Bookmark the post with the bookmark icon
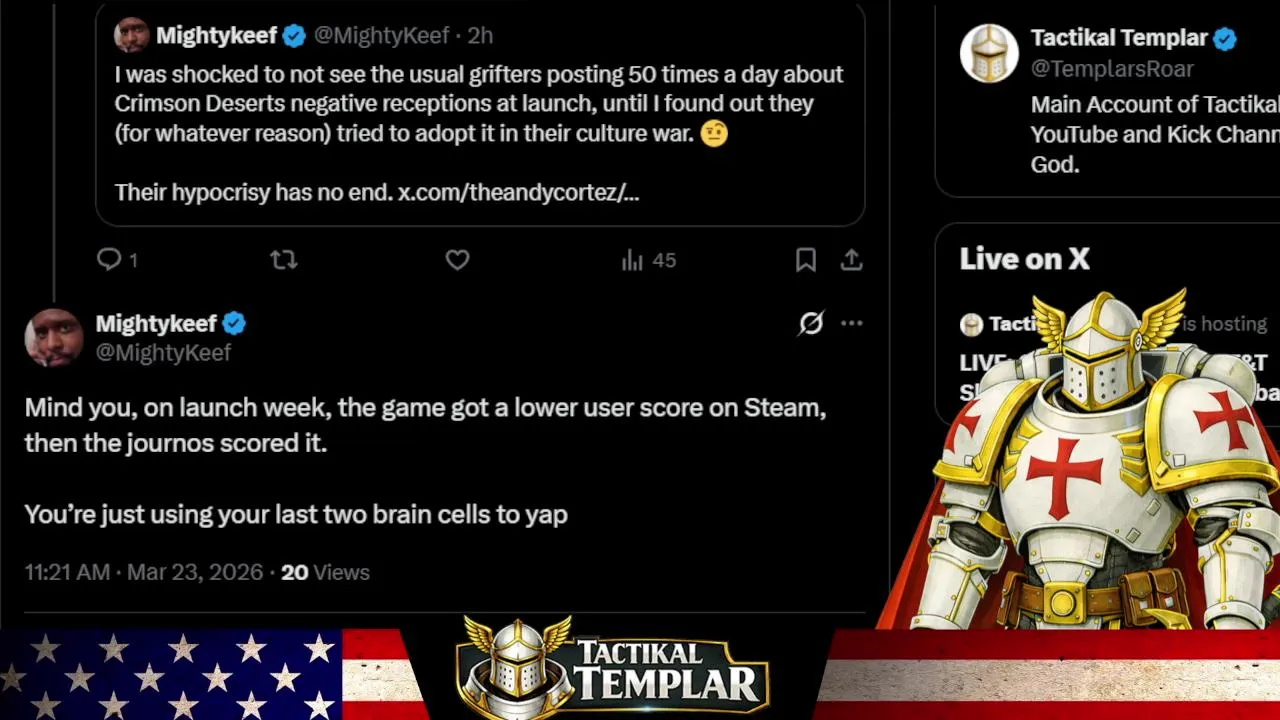The image size is (1280, 720). point(805,260)
